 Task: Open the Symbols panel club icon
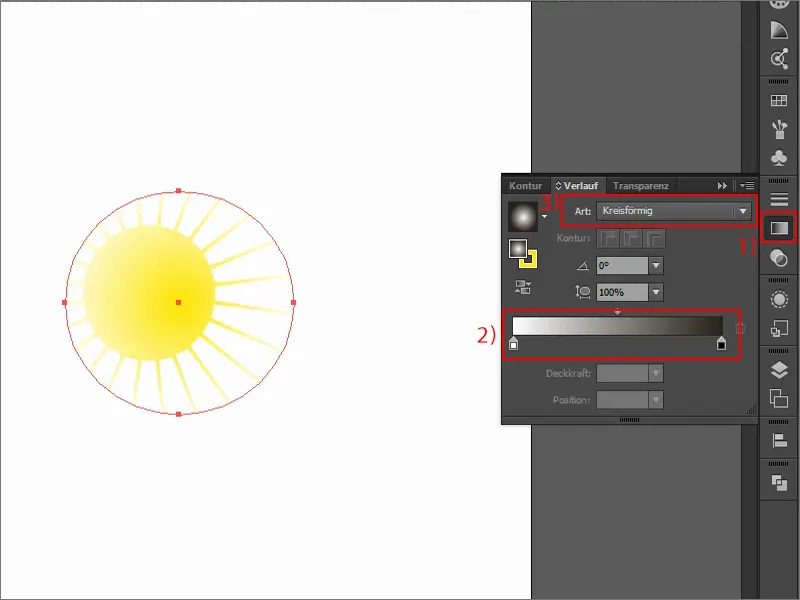point(779,158)
